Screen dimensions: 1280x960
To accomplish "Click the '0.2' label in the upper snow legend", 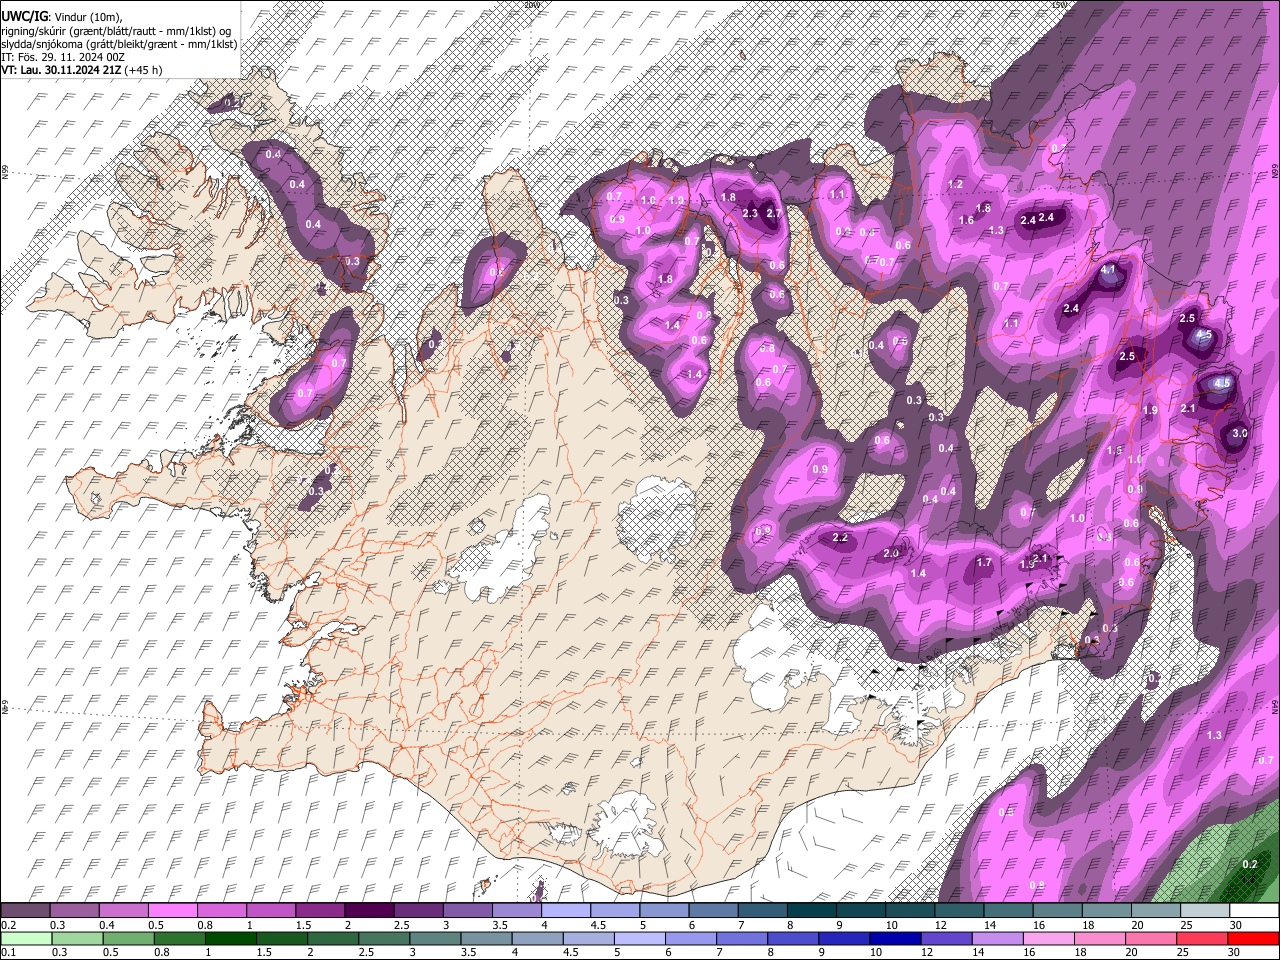I will click(8, 925).
